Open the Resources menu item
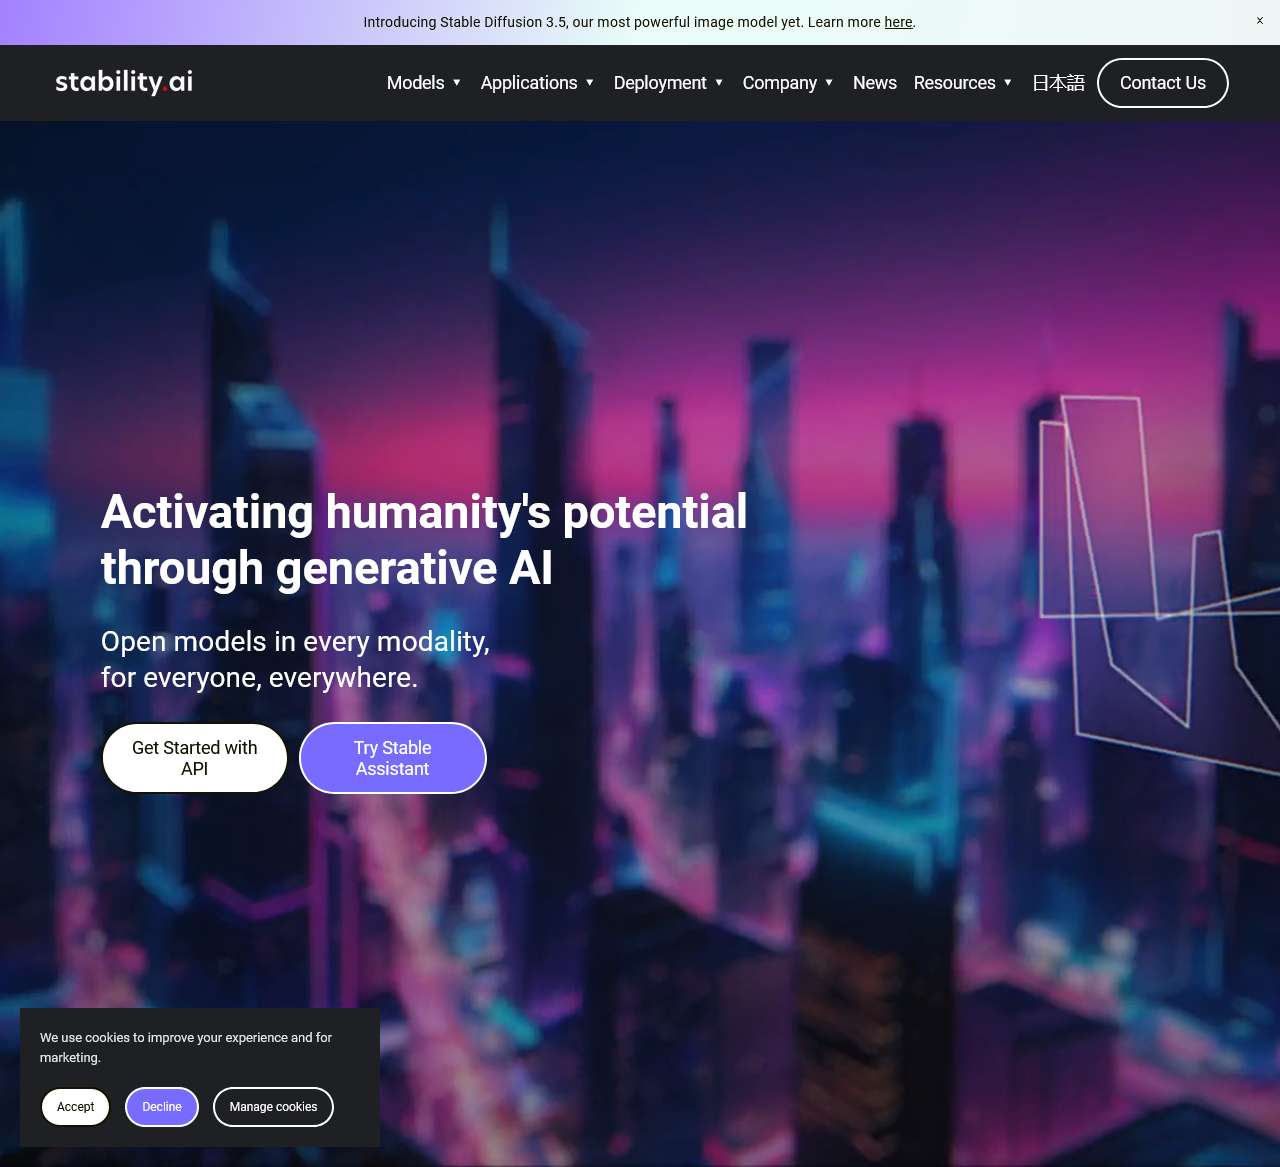 point(955,83)
